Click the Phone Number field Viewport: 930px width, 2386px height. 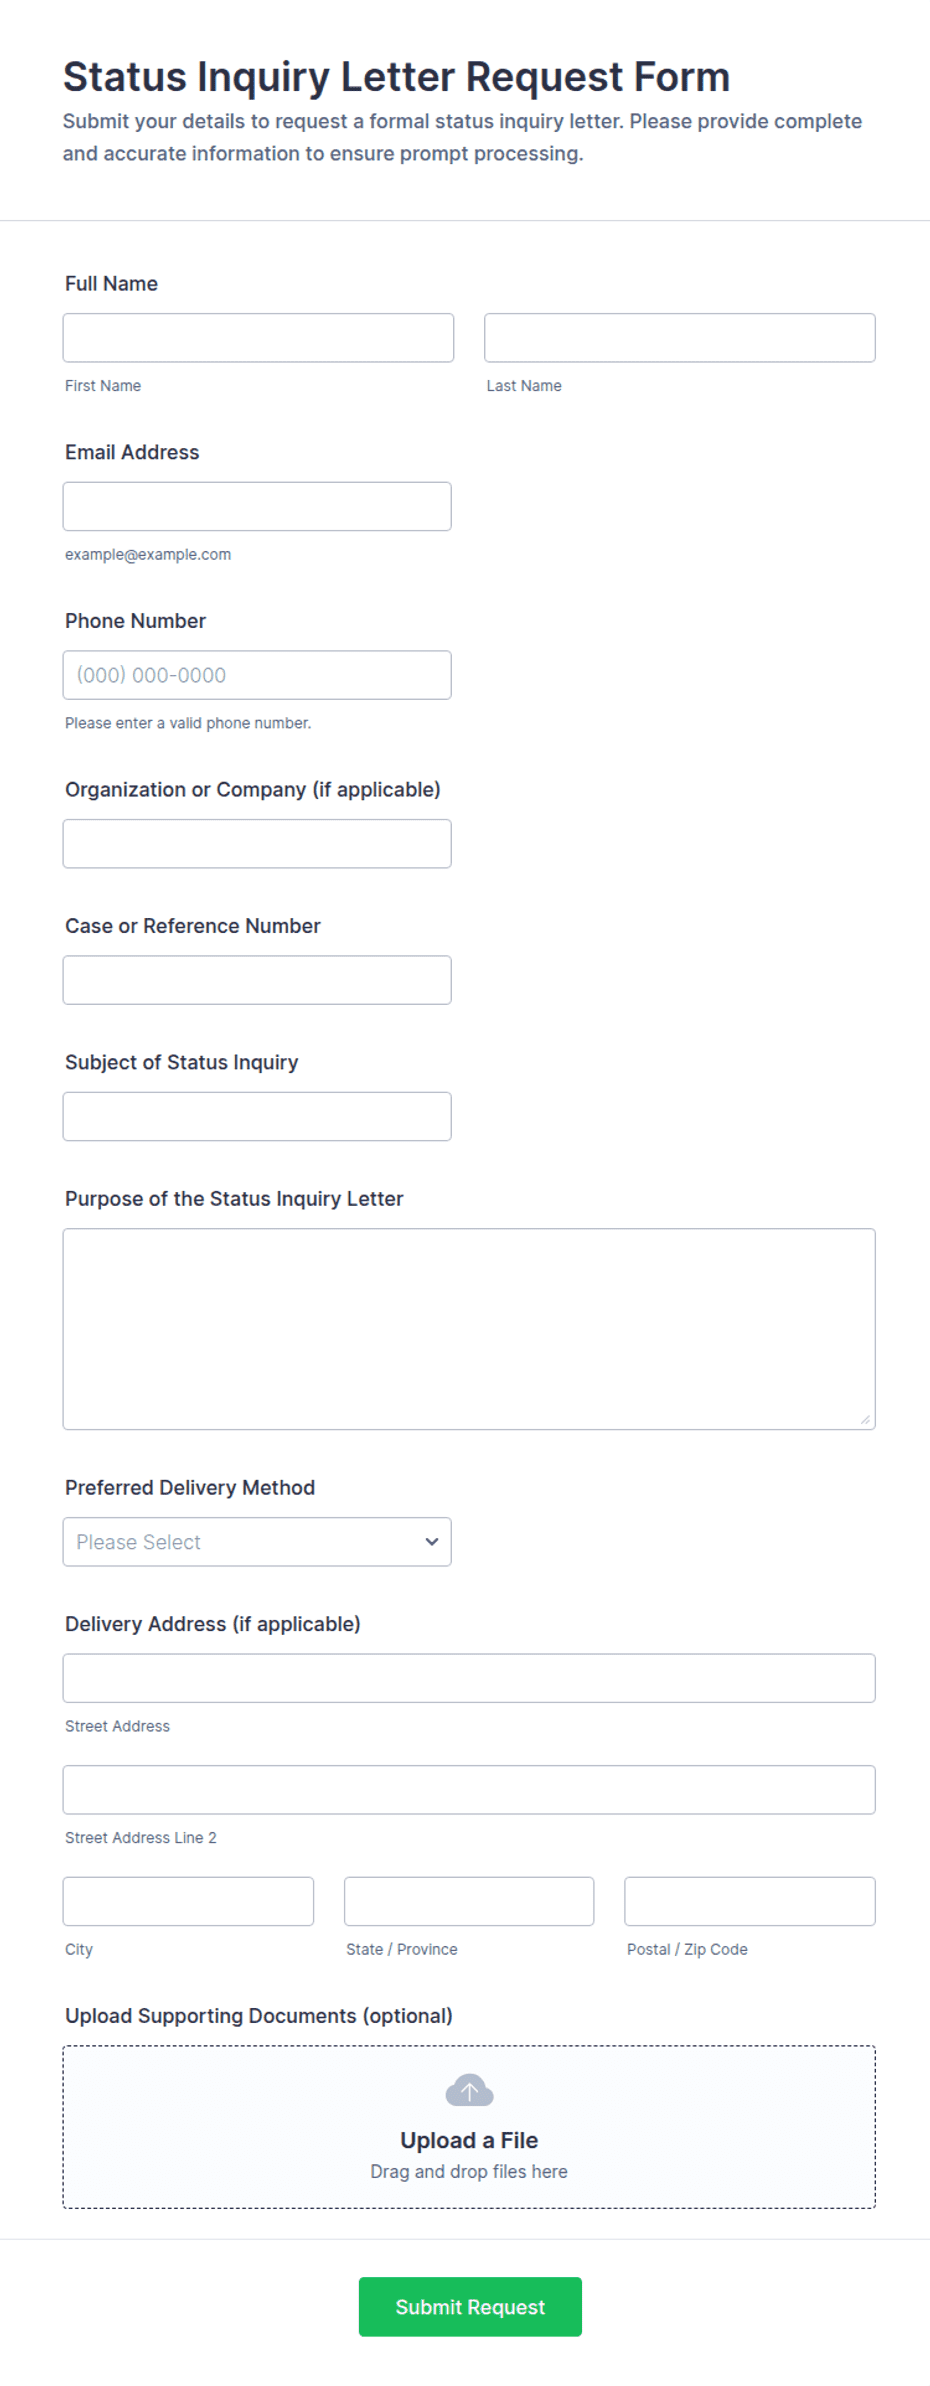(257, 675)
